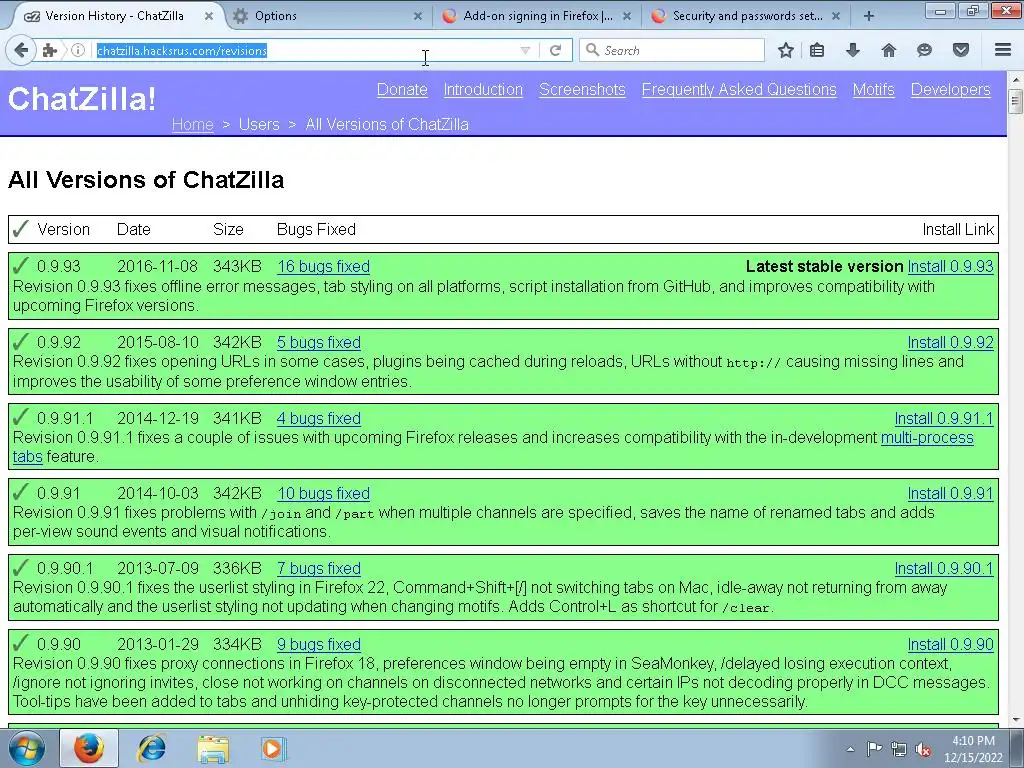The width and height of the screenshot is (1024, 768).
Task: Open Windows Explorer folder in taskbar
Action: coord(213,749)
